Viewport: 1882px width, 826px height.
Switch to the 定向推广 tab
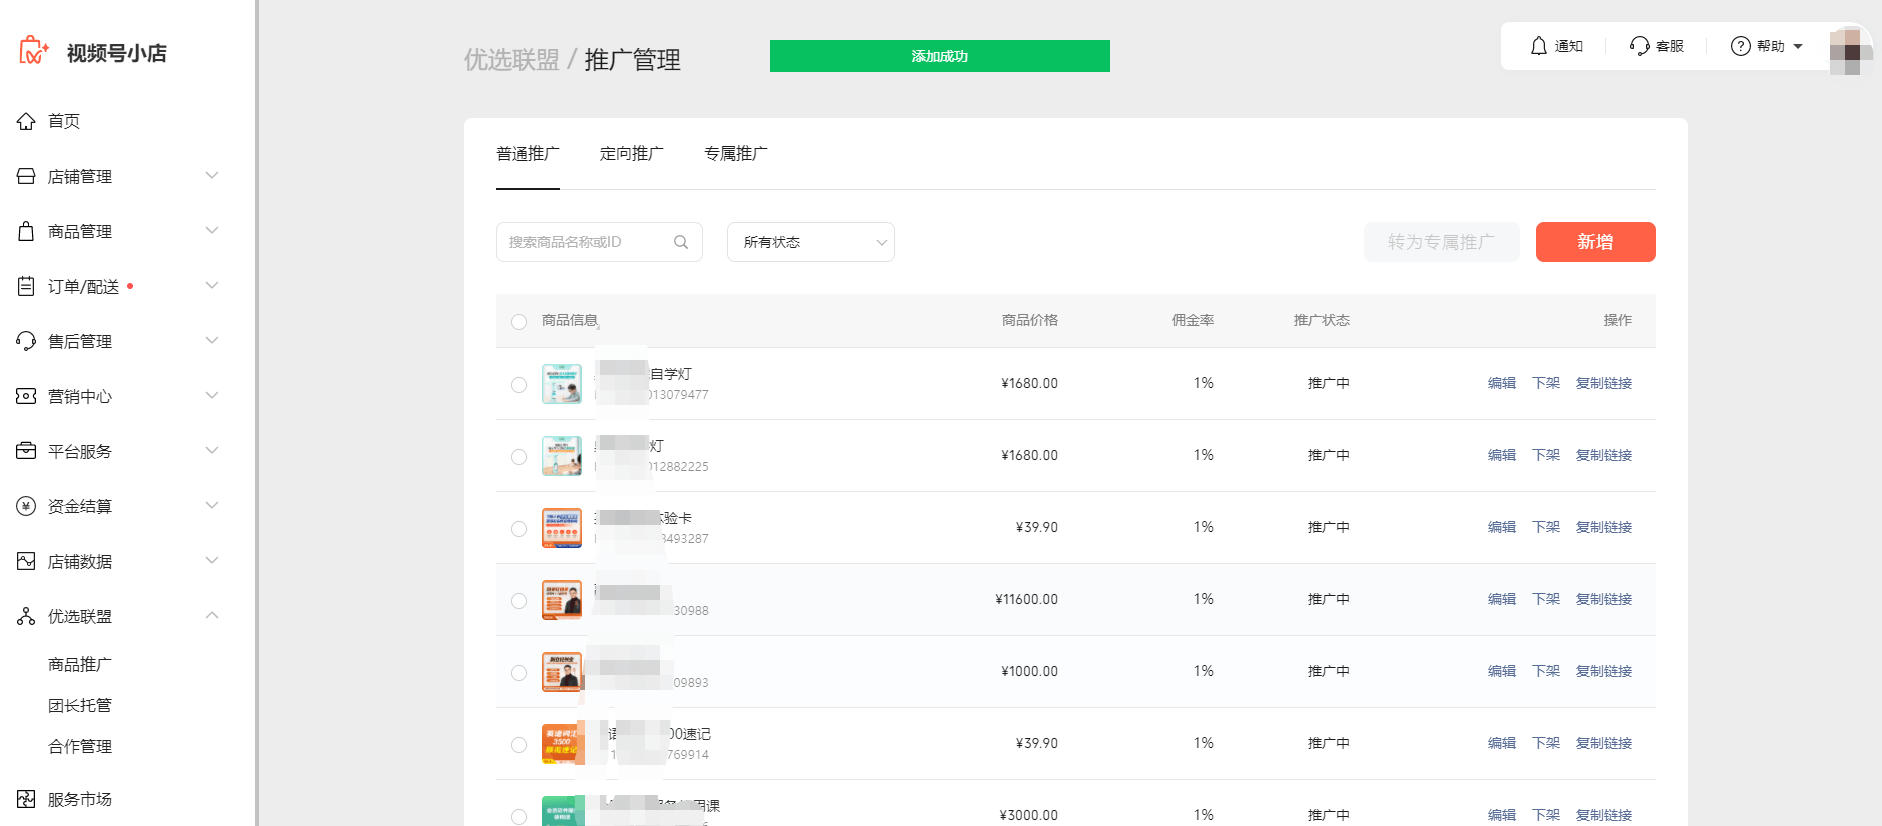[x=631, y=154]
